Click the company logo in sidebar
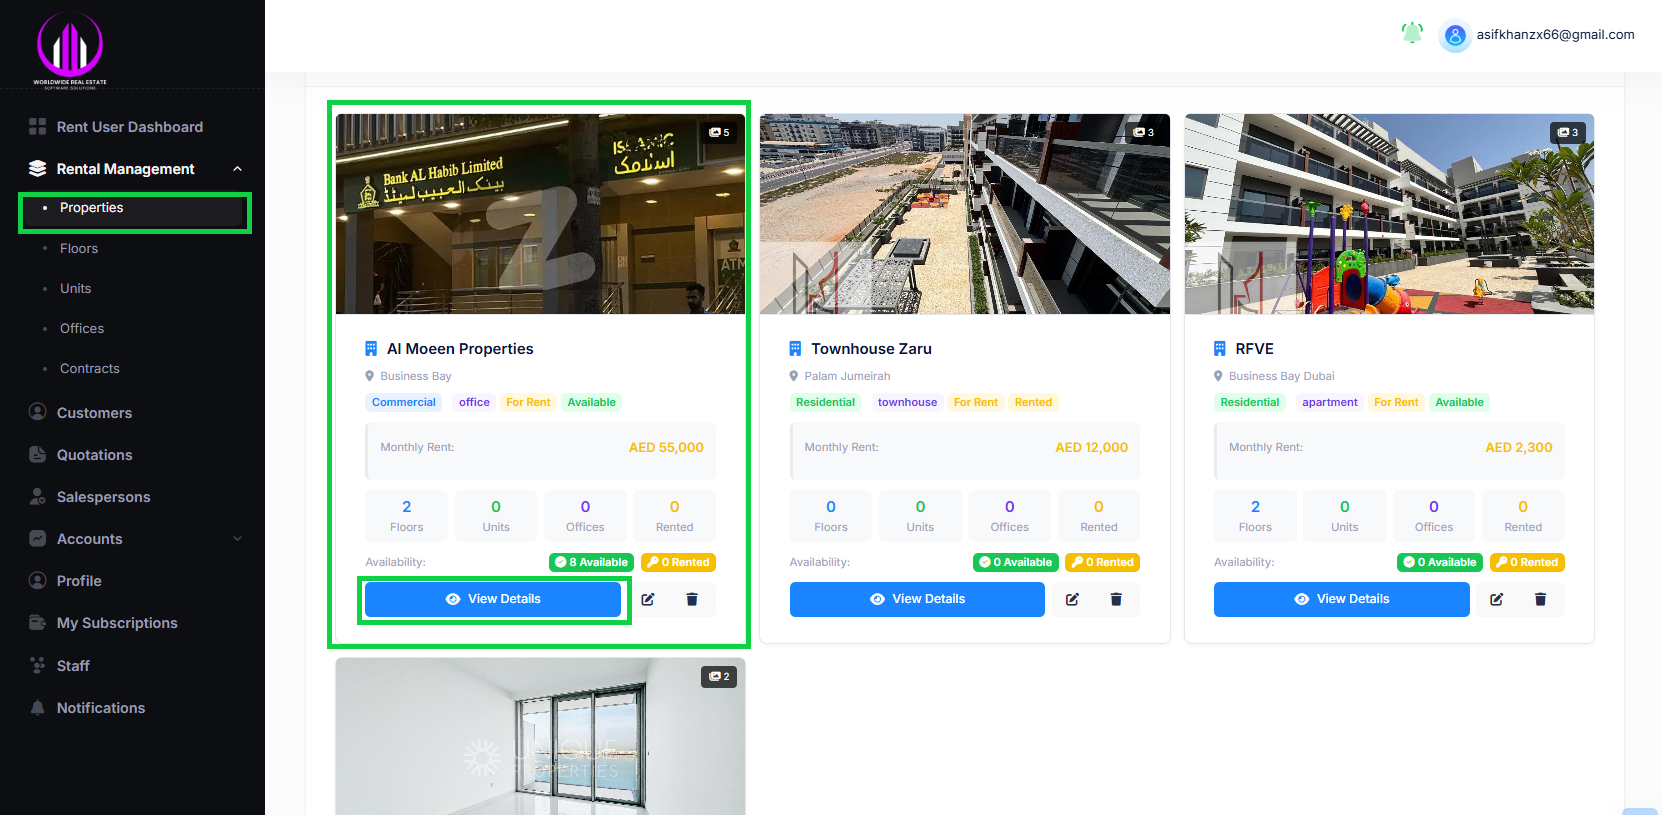Image resolution: width=1662 pixels, height=815 pixels. (70, 48)
